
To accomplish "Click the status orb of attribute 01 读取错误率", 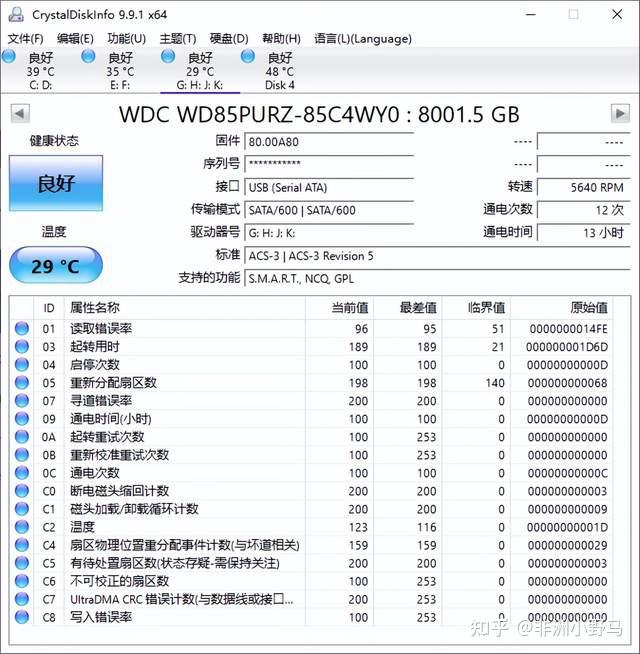I will tap(22, 329).
